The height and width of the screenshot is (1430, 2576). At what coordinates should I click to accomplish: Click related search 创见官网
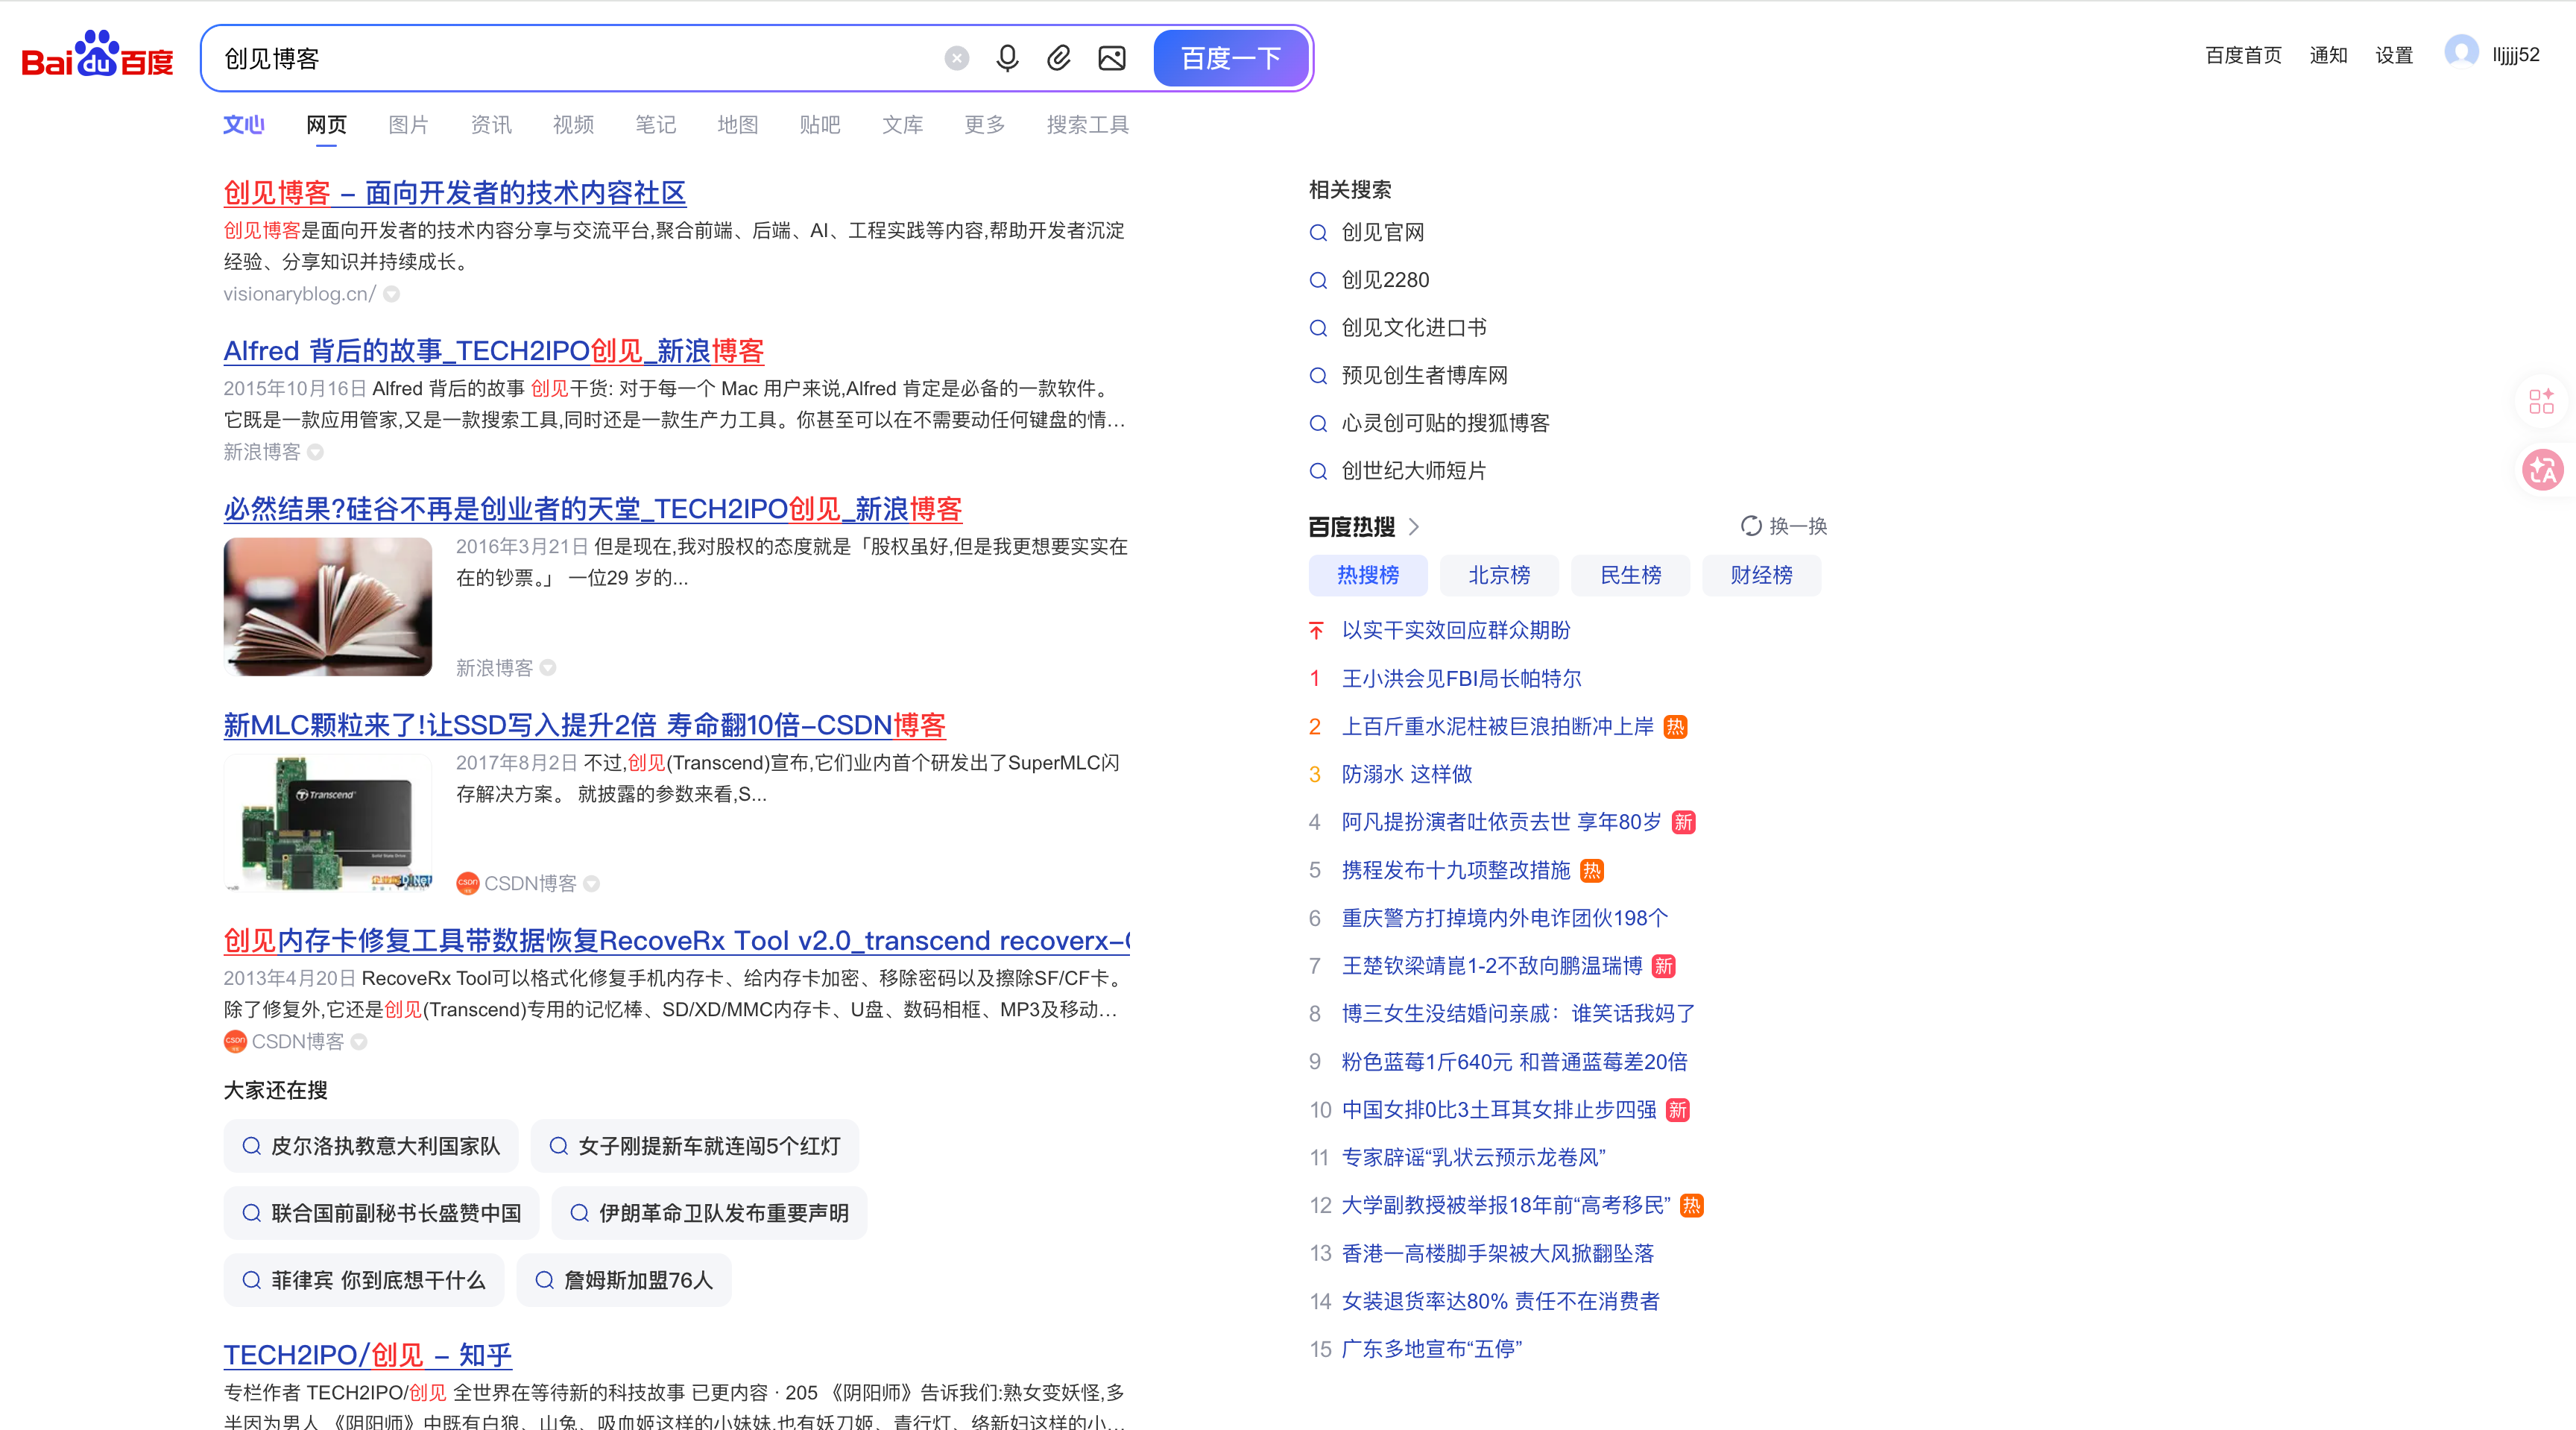pyautogui.click(x=1383, y=233)
